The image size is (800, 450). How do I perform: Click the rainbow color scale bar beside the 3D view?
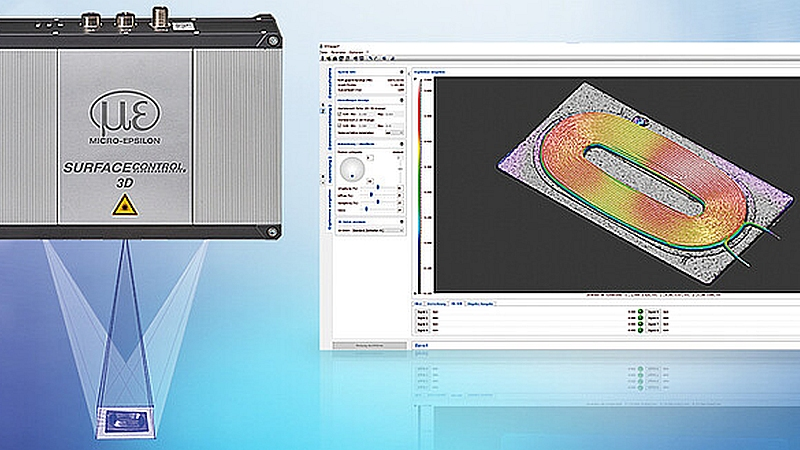point(419,186)
